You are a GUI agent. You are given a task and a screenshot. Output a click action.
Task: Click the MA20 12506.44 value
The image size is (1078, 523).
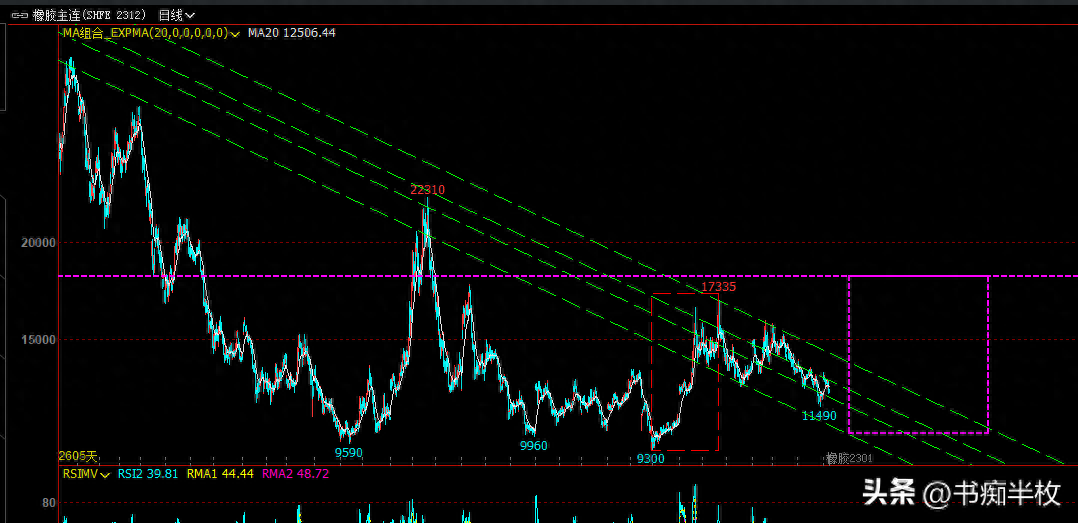tap(292, 32)
